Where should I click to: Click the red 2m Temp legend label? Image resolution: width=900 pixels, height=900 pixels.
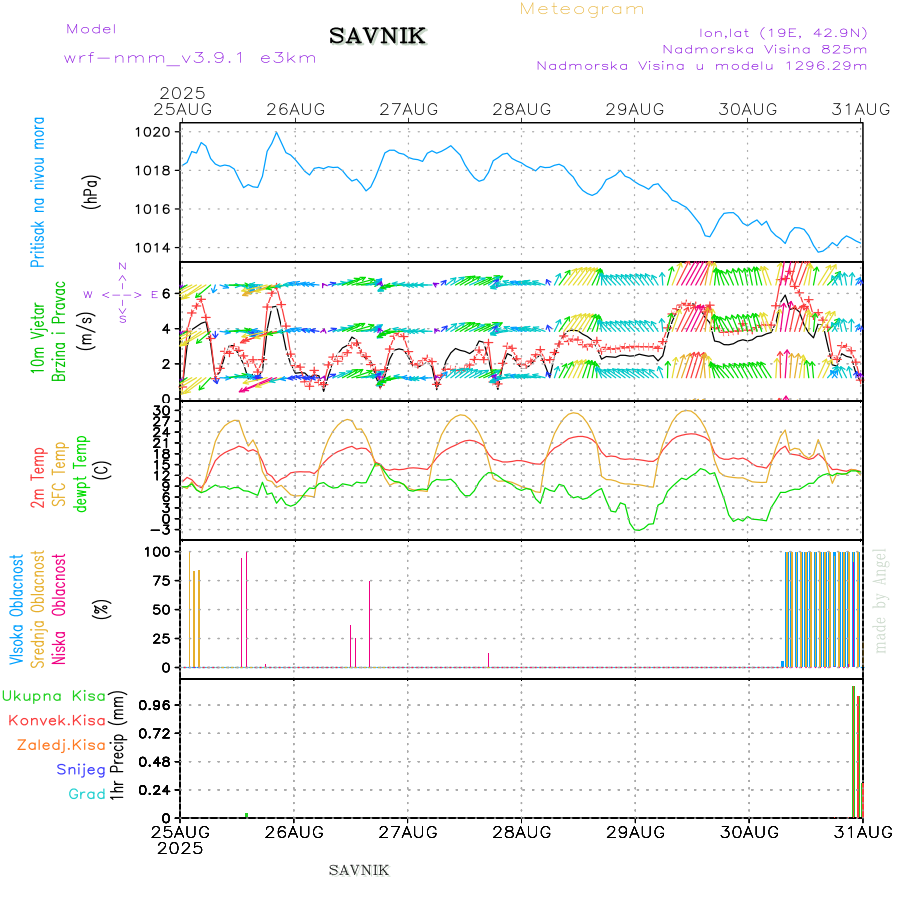[38, 478]
